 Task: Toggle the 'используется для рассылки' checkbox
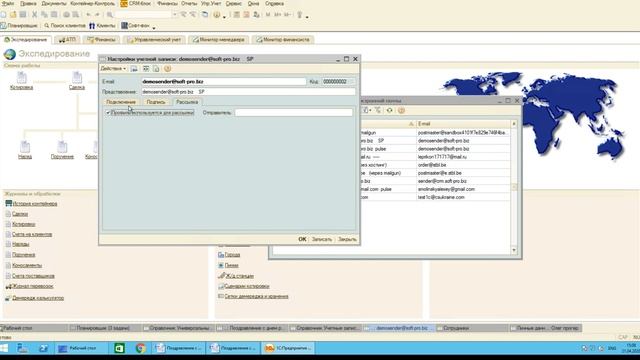(x=108, y=113)
